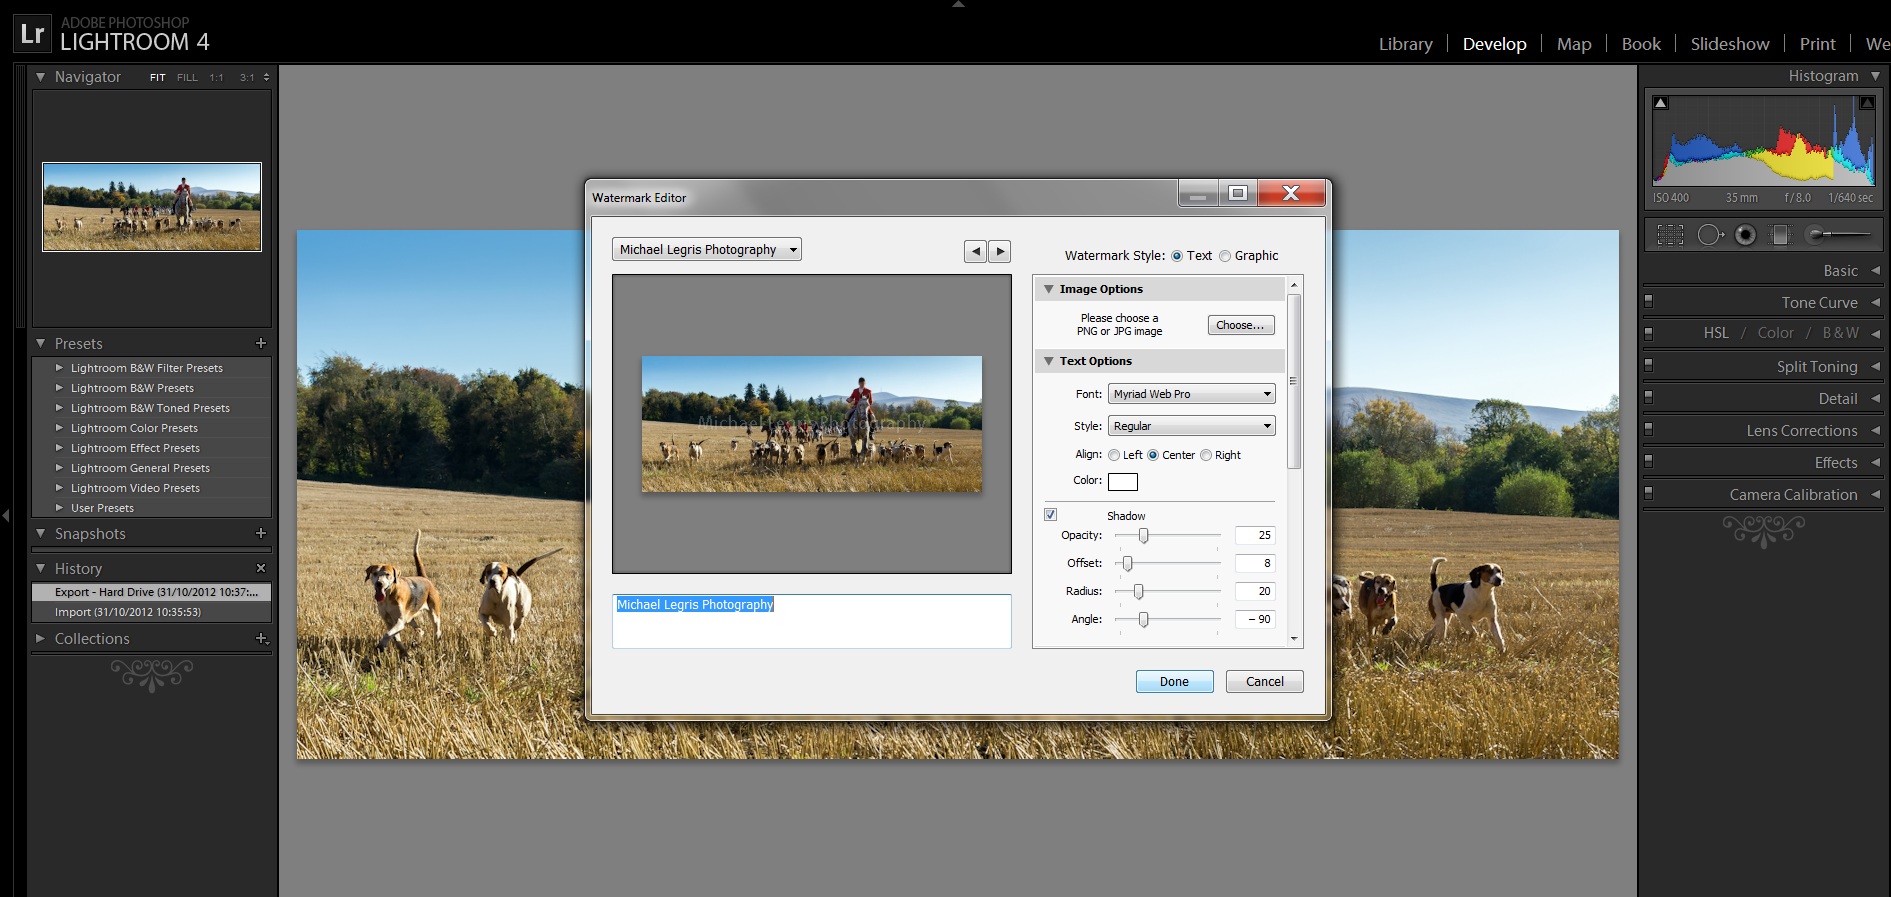Set text alignment to Right

[x=1206, y=455]
